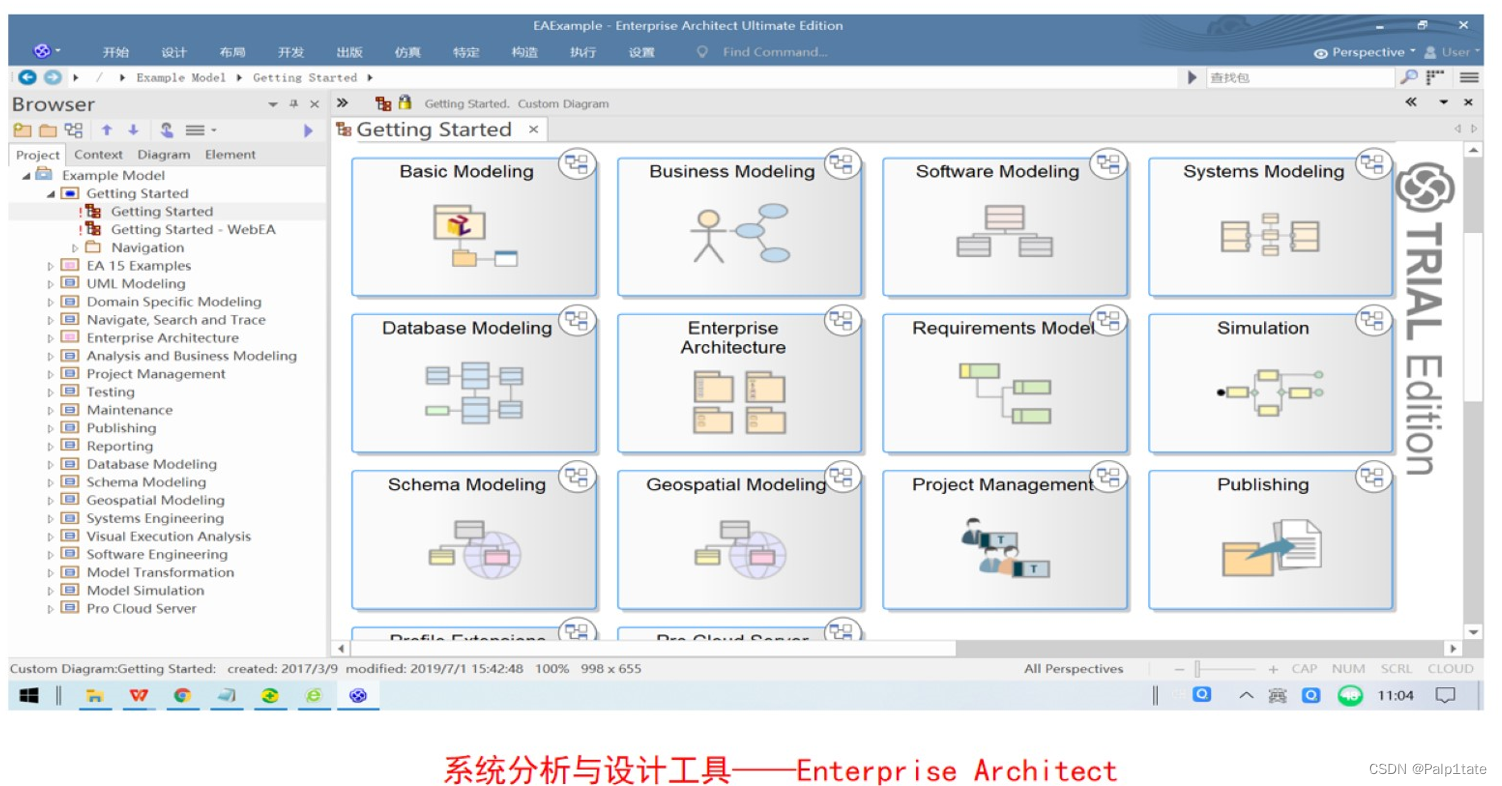Click the vertical scrollbar down arrow
The width and height of the screenshot is (1502, 786).
coord(1473,631)
